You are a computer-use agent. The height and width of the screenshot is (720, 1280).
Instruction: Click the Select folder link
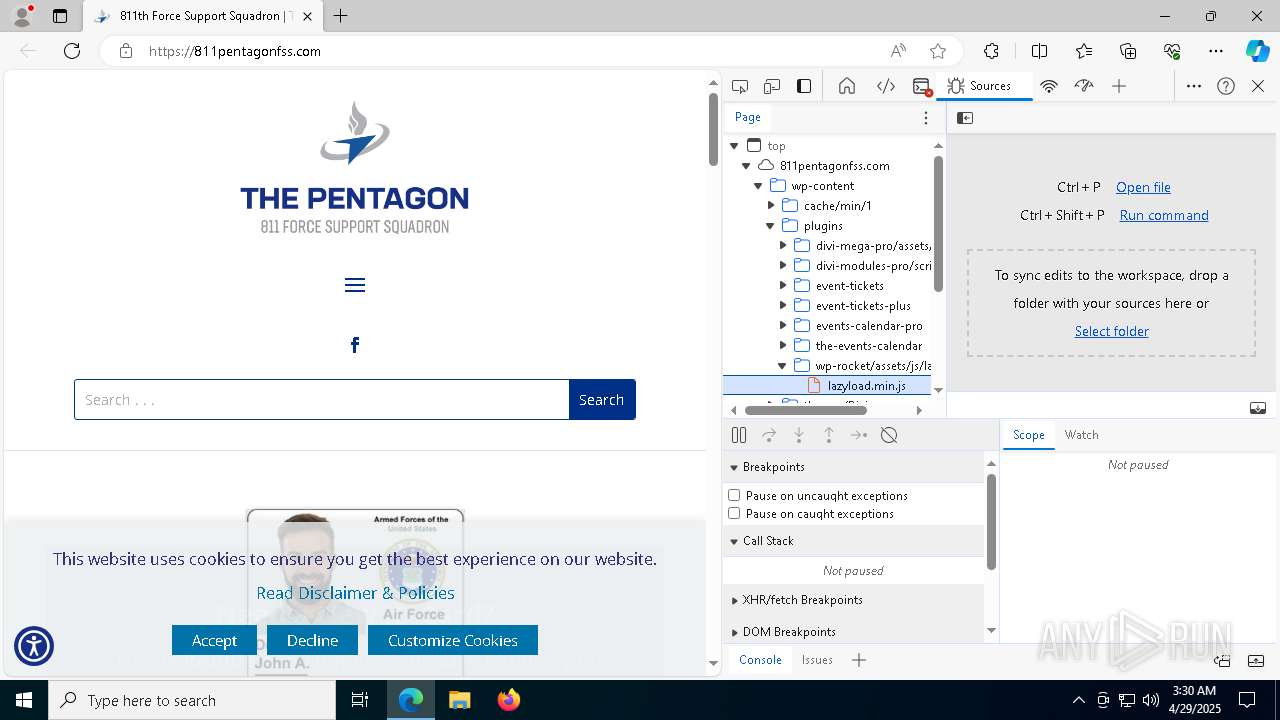point(1111,331)
